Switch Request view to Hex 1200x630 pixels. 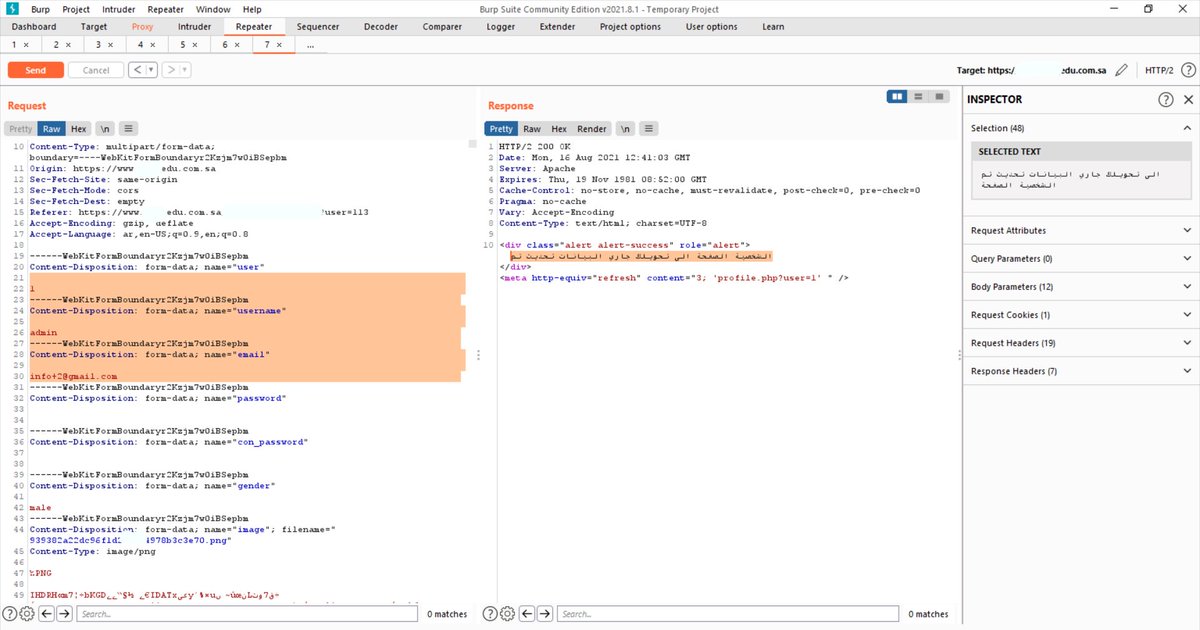(x=78, y=129)
